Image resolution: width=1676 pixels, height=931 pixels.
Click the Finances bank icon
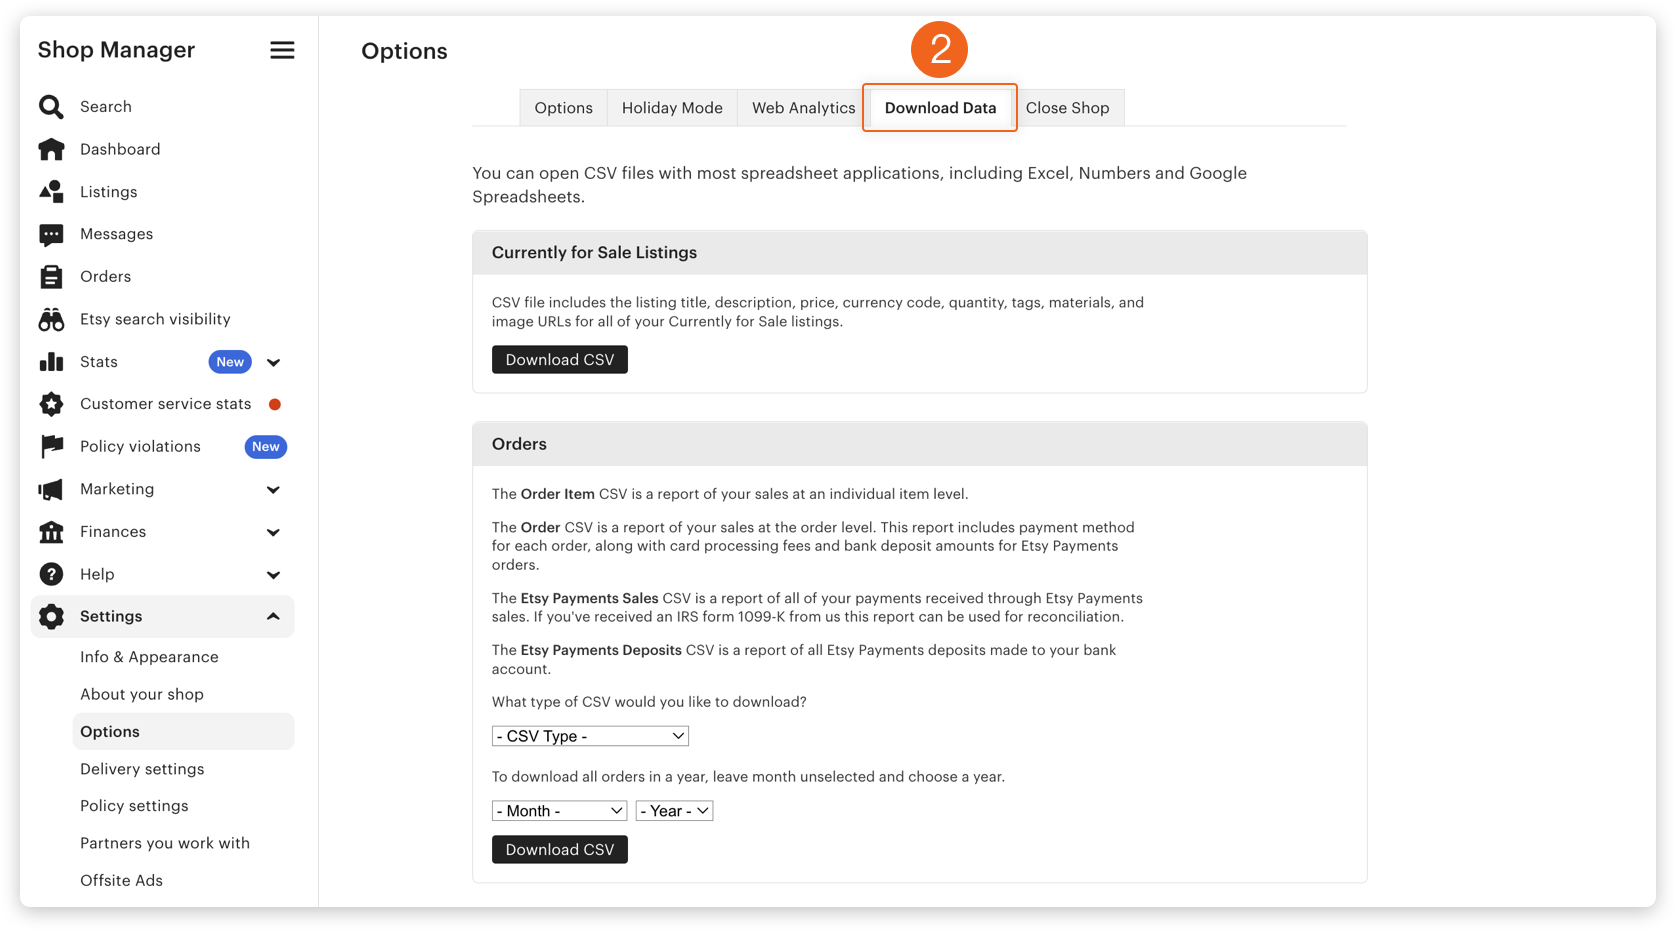click(51, 532)
